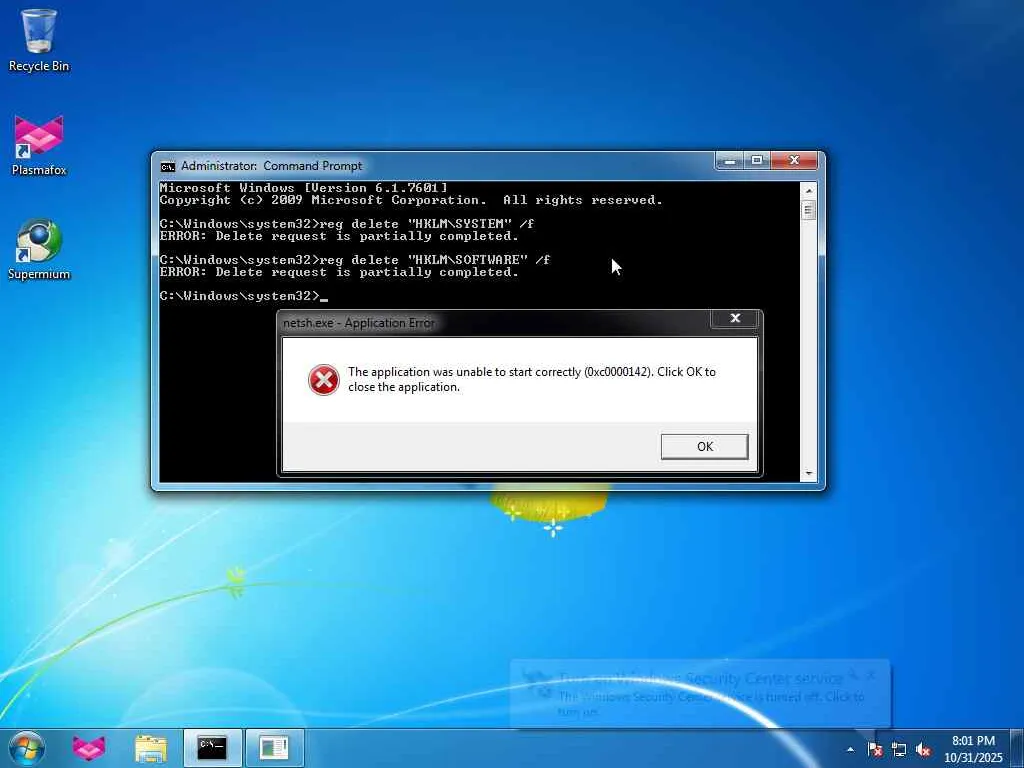The image size is (1024, 768).
Task: Click the red error icon in the dialog
Action: pos(323,379)
